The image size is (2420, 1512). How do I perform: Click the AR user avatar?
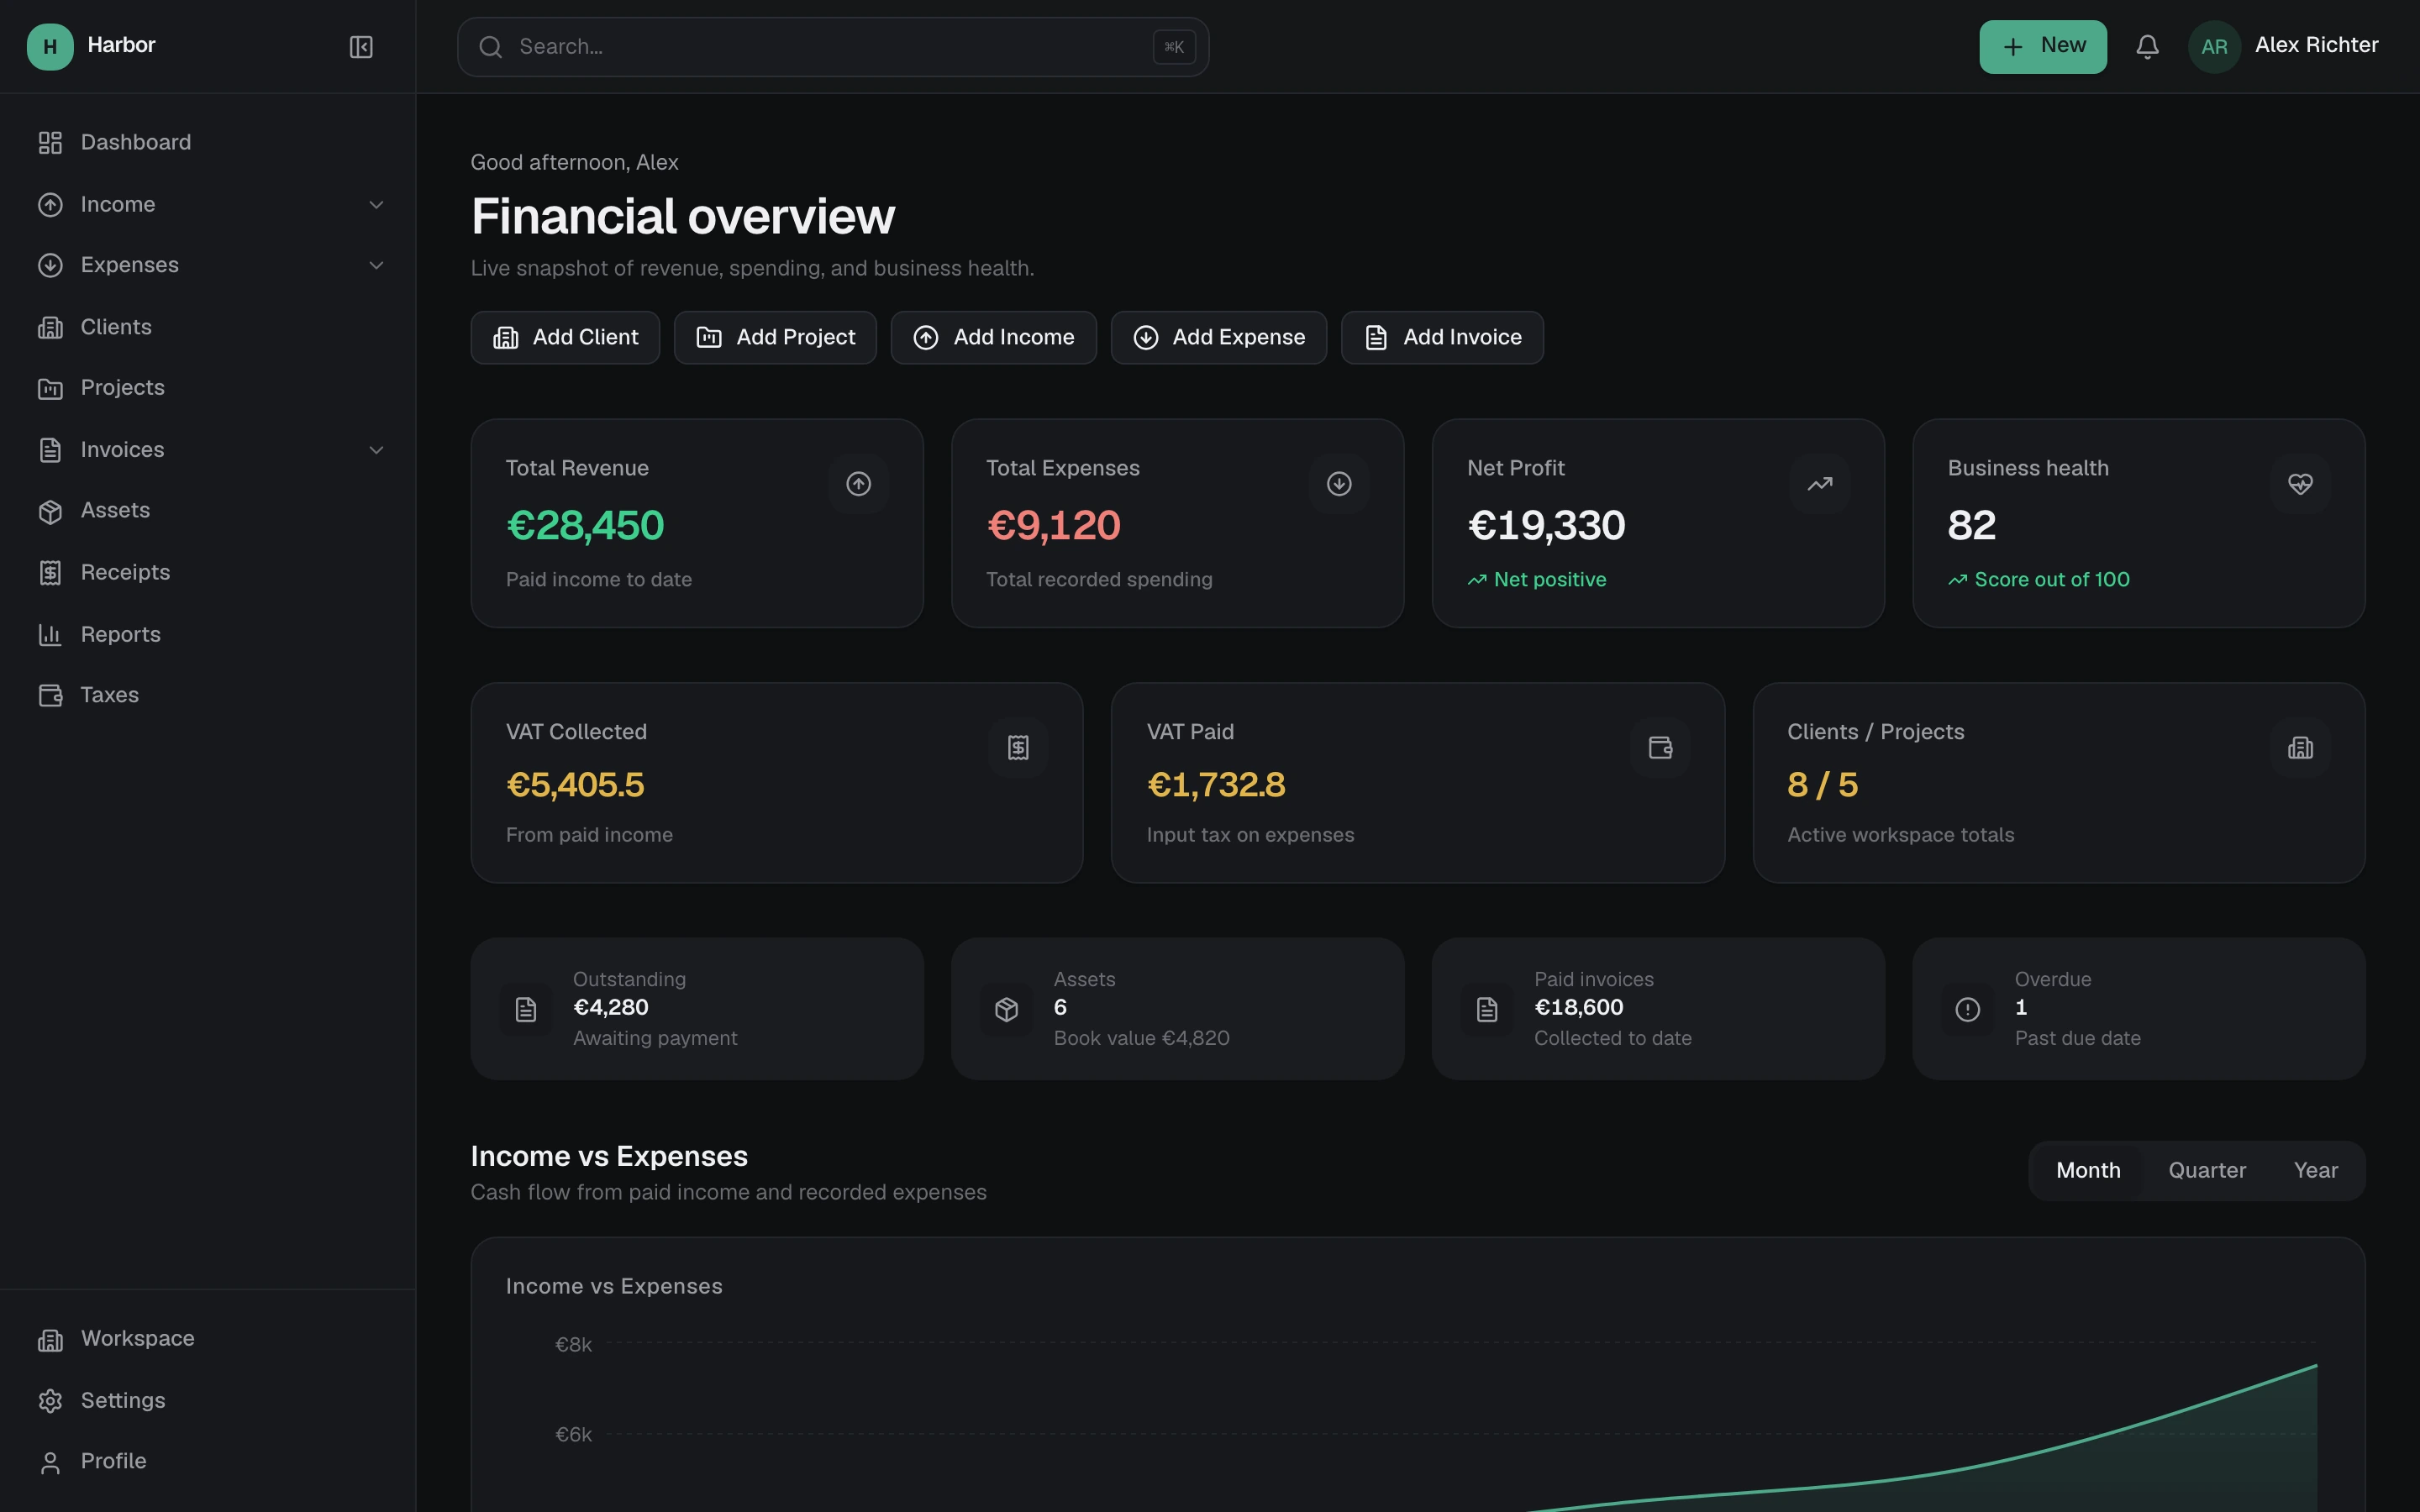(x=2214, y=47)
